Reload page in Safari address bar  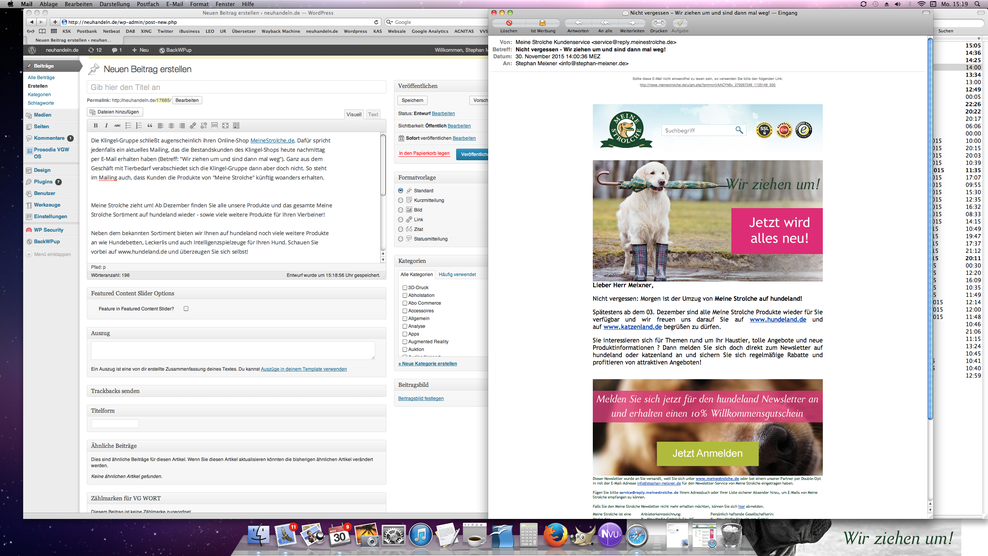pos(376,22)
